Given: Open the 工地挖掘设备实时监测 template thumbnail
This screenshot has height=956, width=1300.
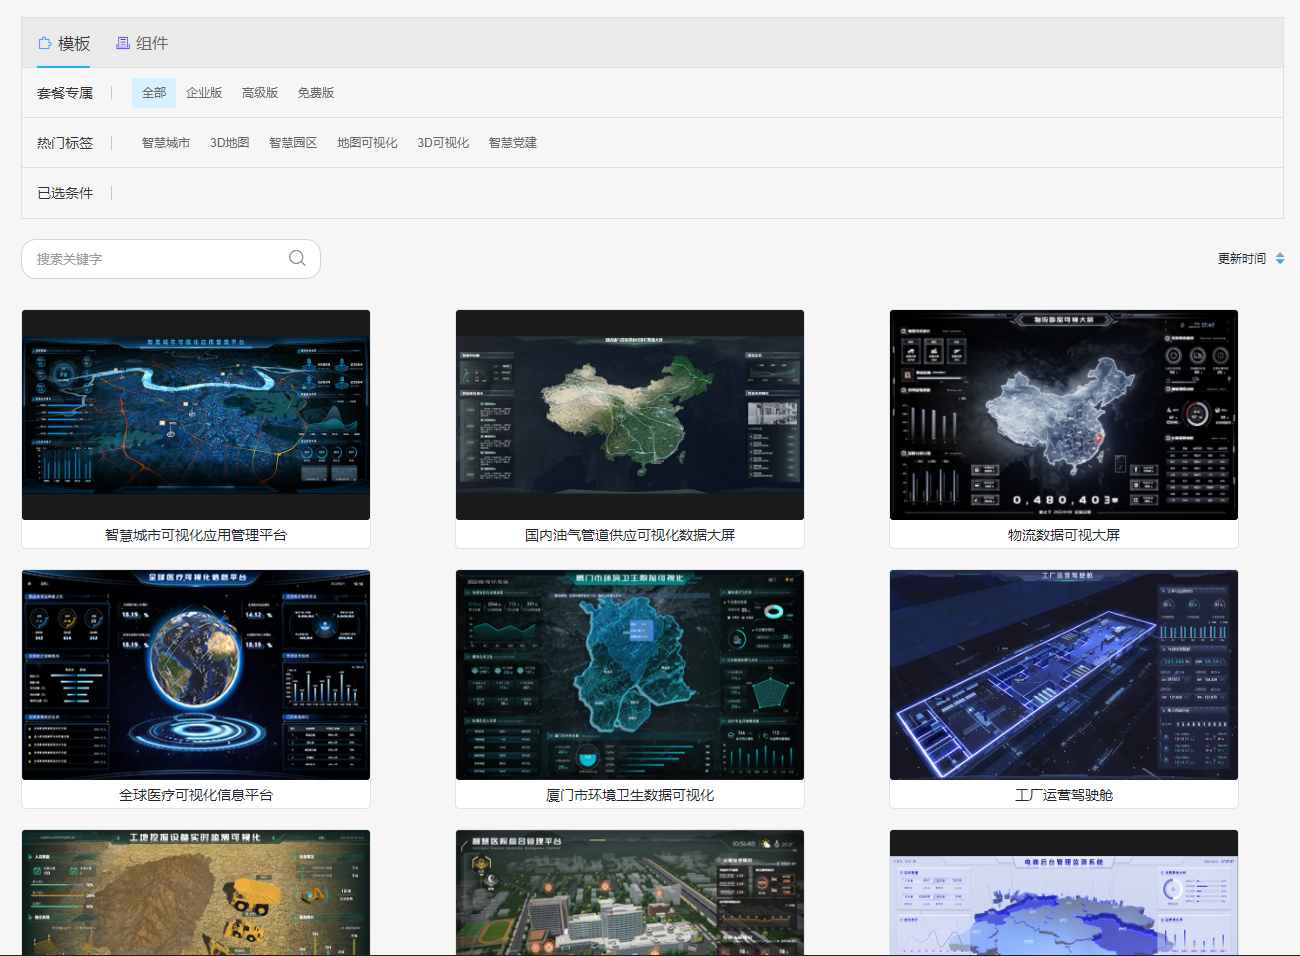Looking at the screenshot, I should pyautogui.click(x=196, y=892).
